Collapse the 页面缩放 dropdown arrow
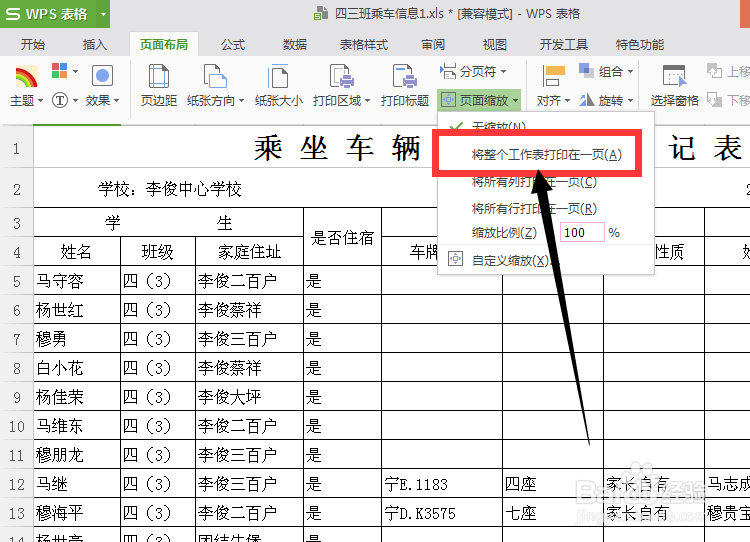750x542 pixels. coord(515,100)
